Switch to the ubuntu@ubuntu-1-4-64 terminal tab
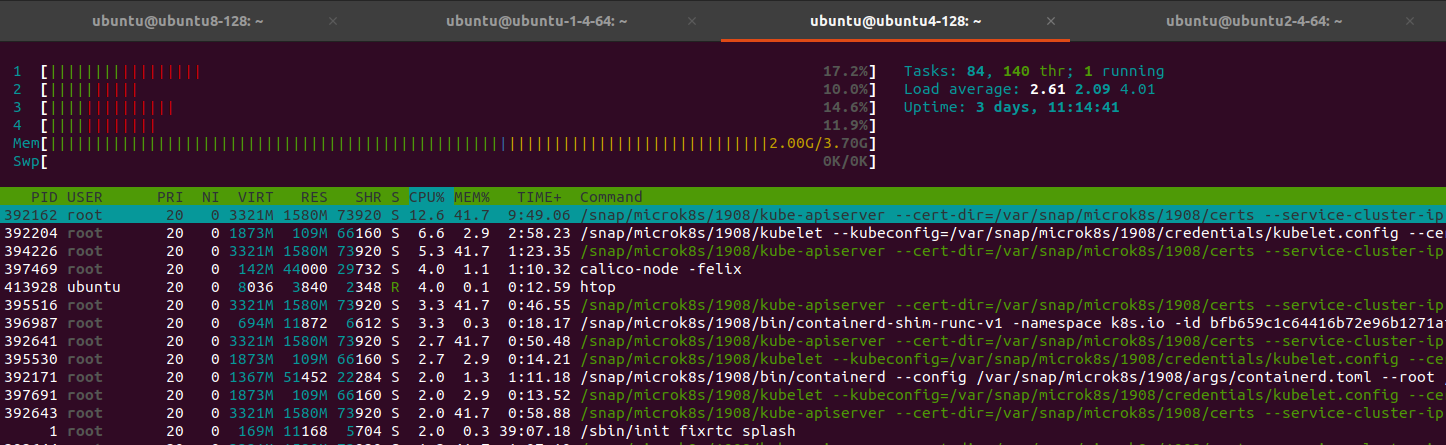Screen dimensions: 1446x445 [536, 20]
